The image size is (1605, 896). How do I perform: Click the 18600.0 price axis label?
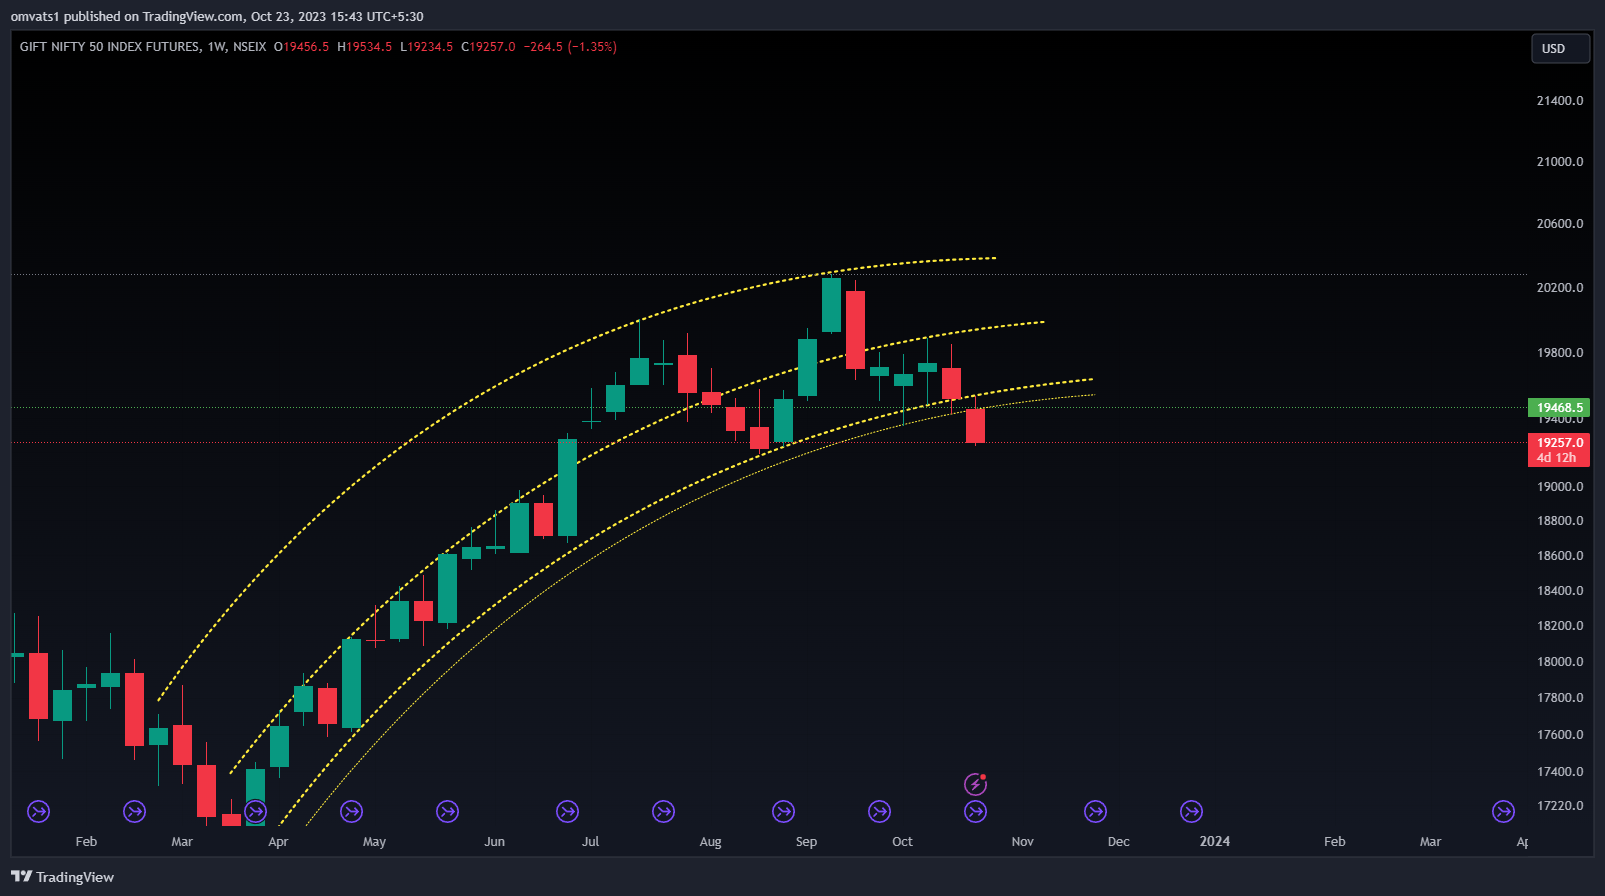tap(1560, 556)
